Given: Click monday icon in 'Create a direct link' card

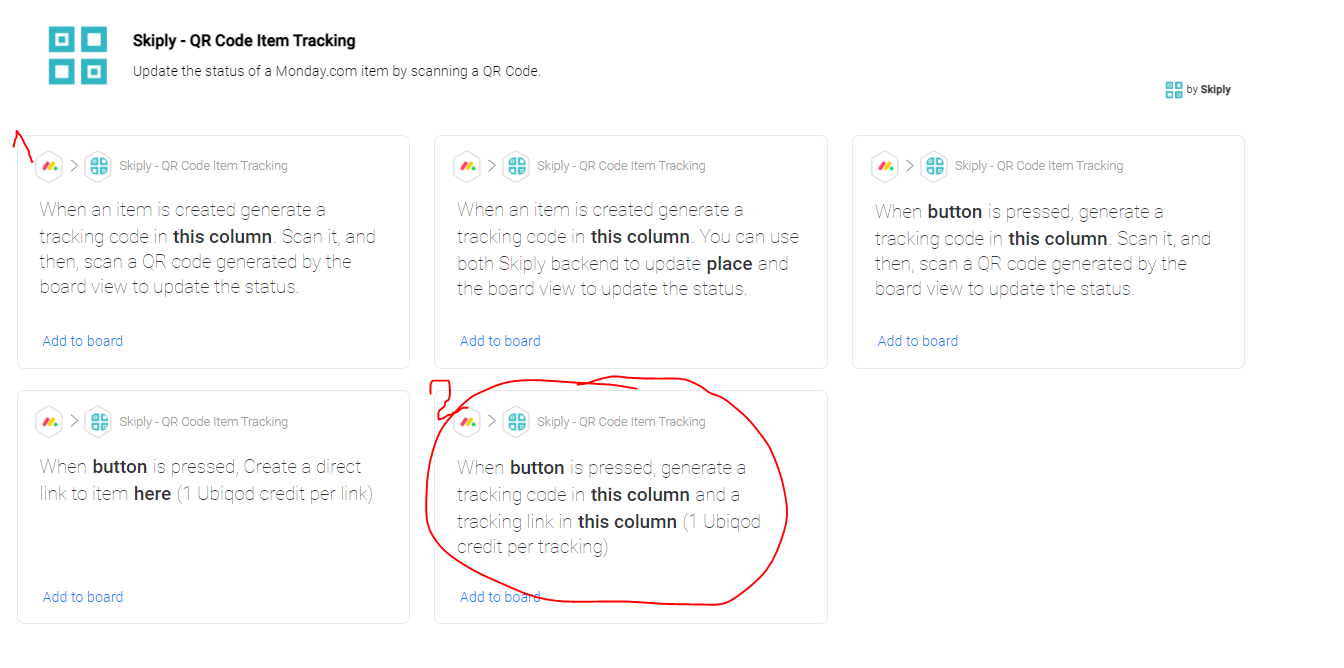Looking at the screenshot, I should [49, 422].
